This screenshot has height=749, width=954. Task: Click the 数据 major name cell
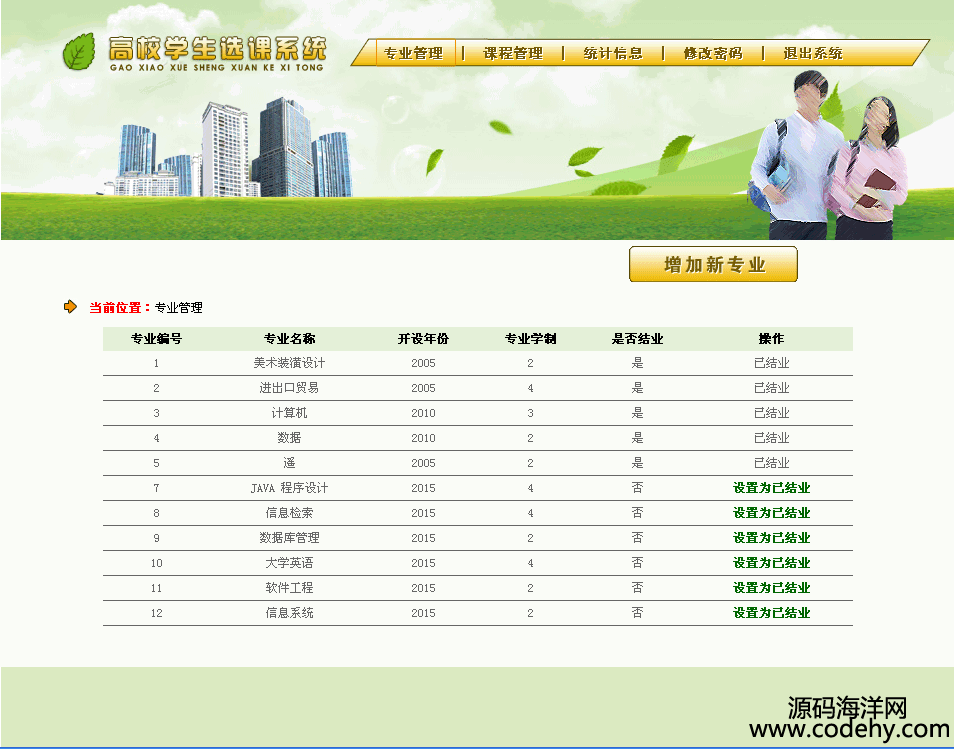tap(289, 438)
